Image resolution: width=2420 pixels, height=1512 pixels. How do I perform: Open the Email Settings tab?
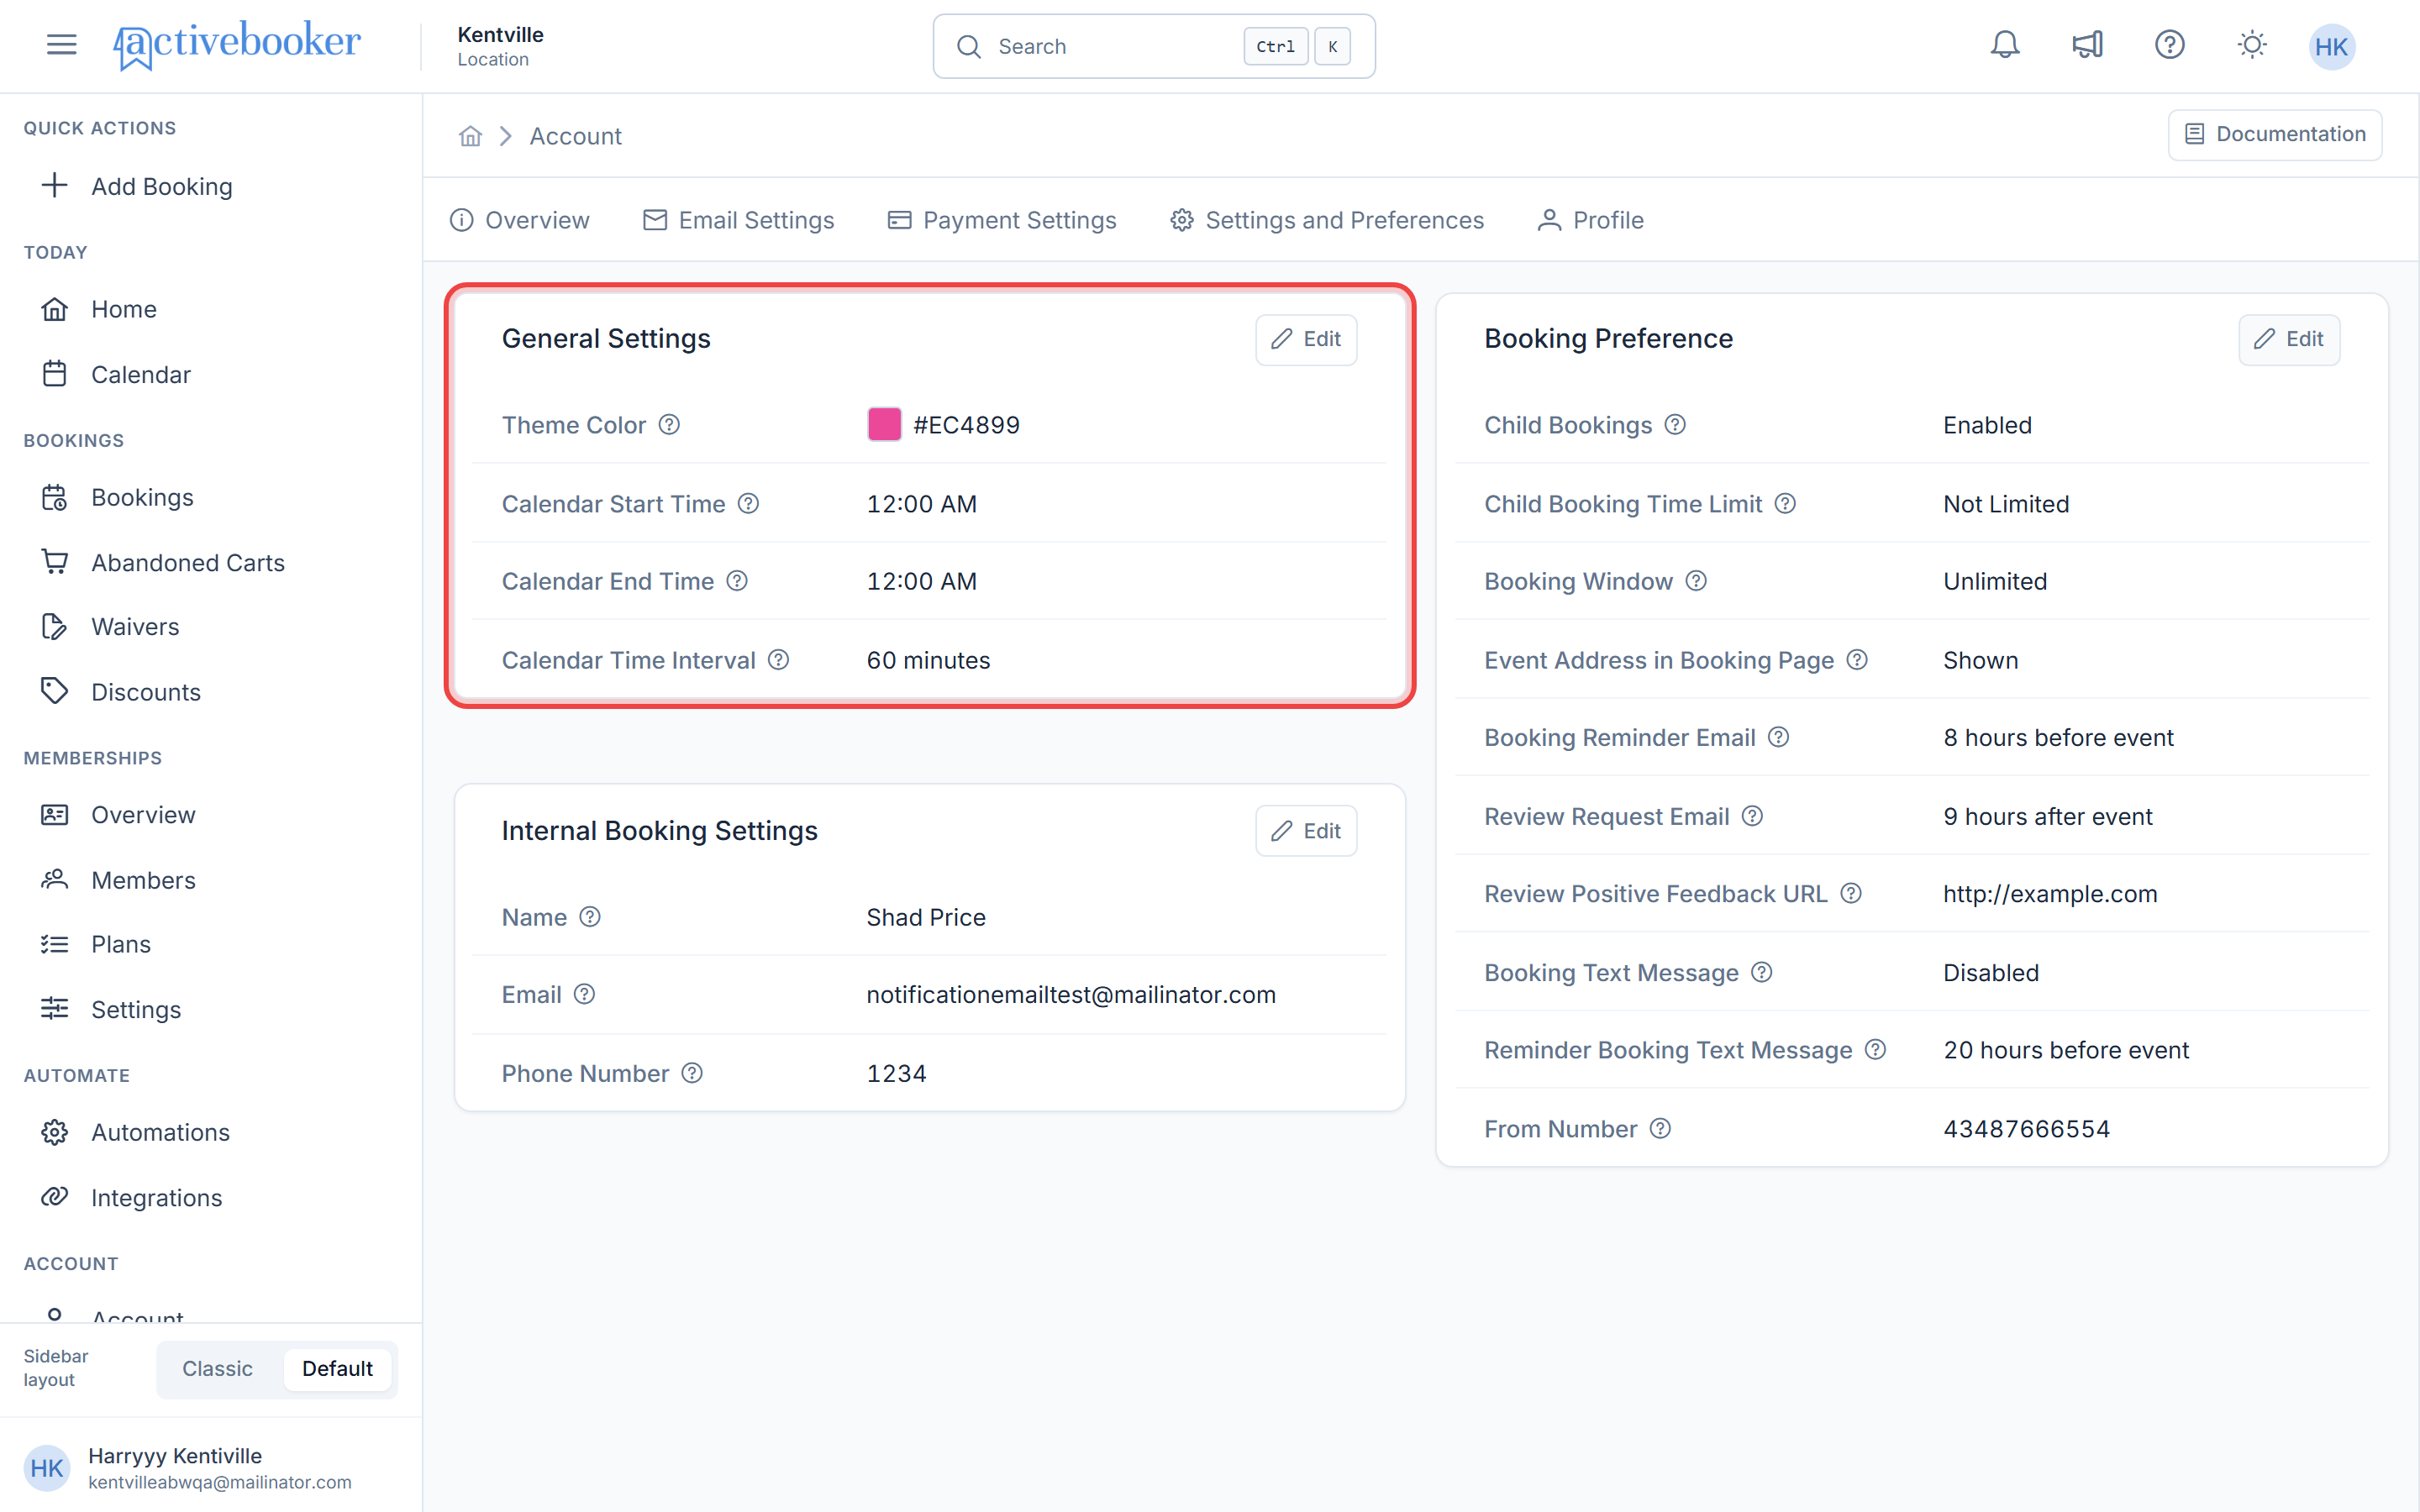pyautogui.click(x=738, y=220)
